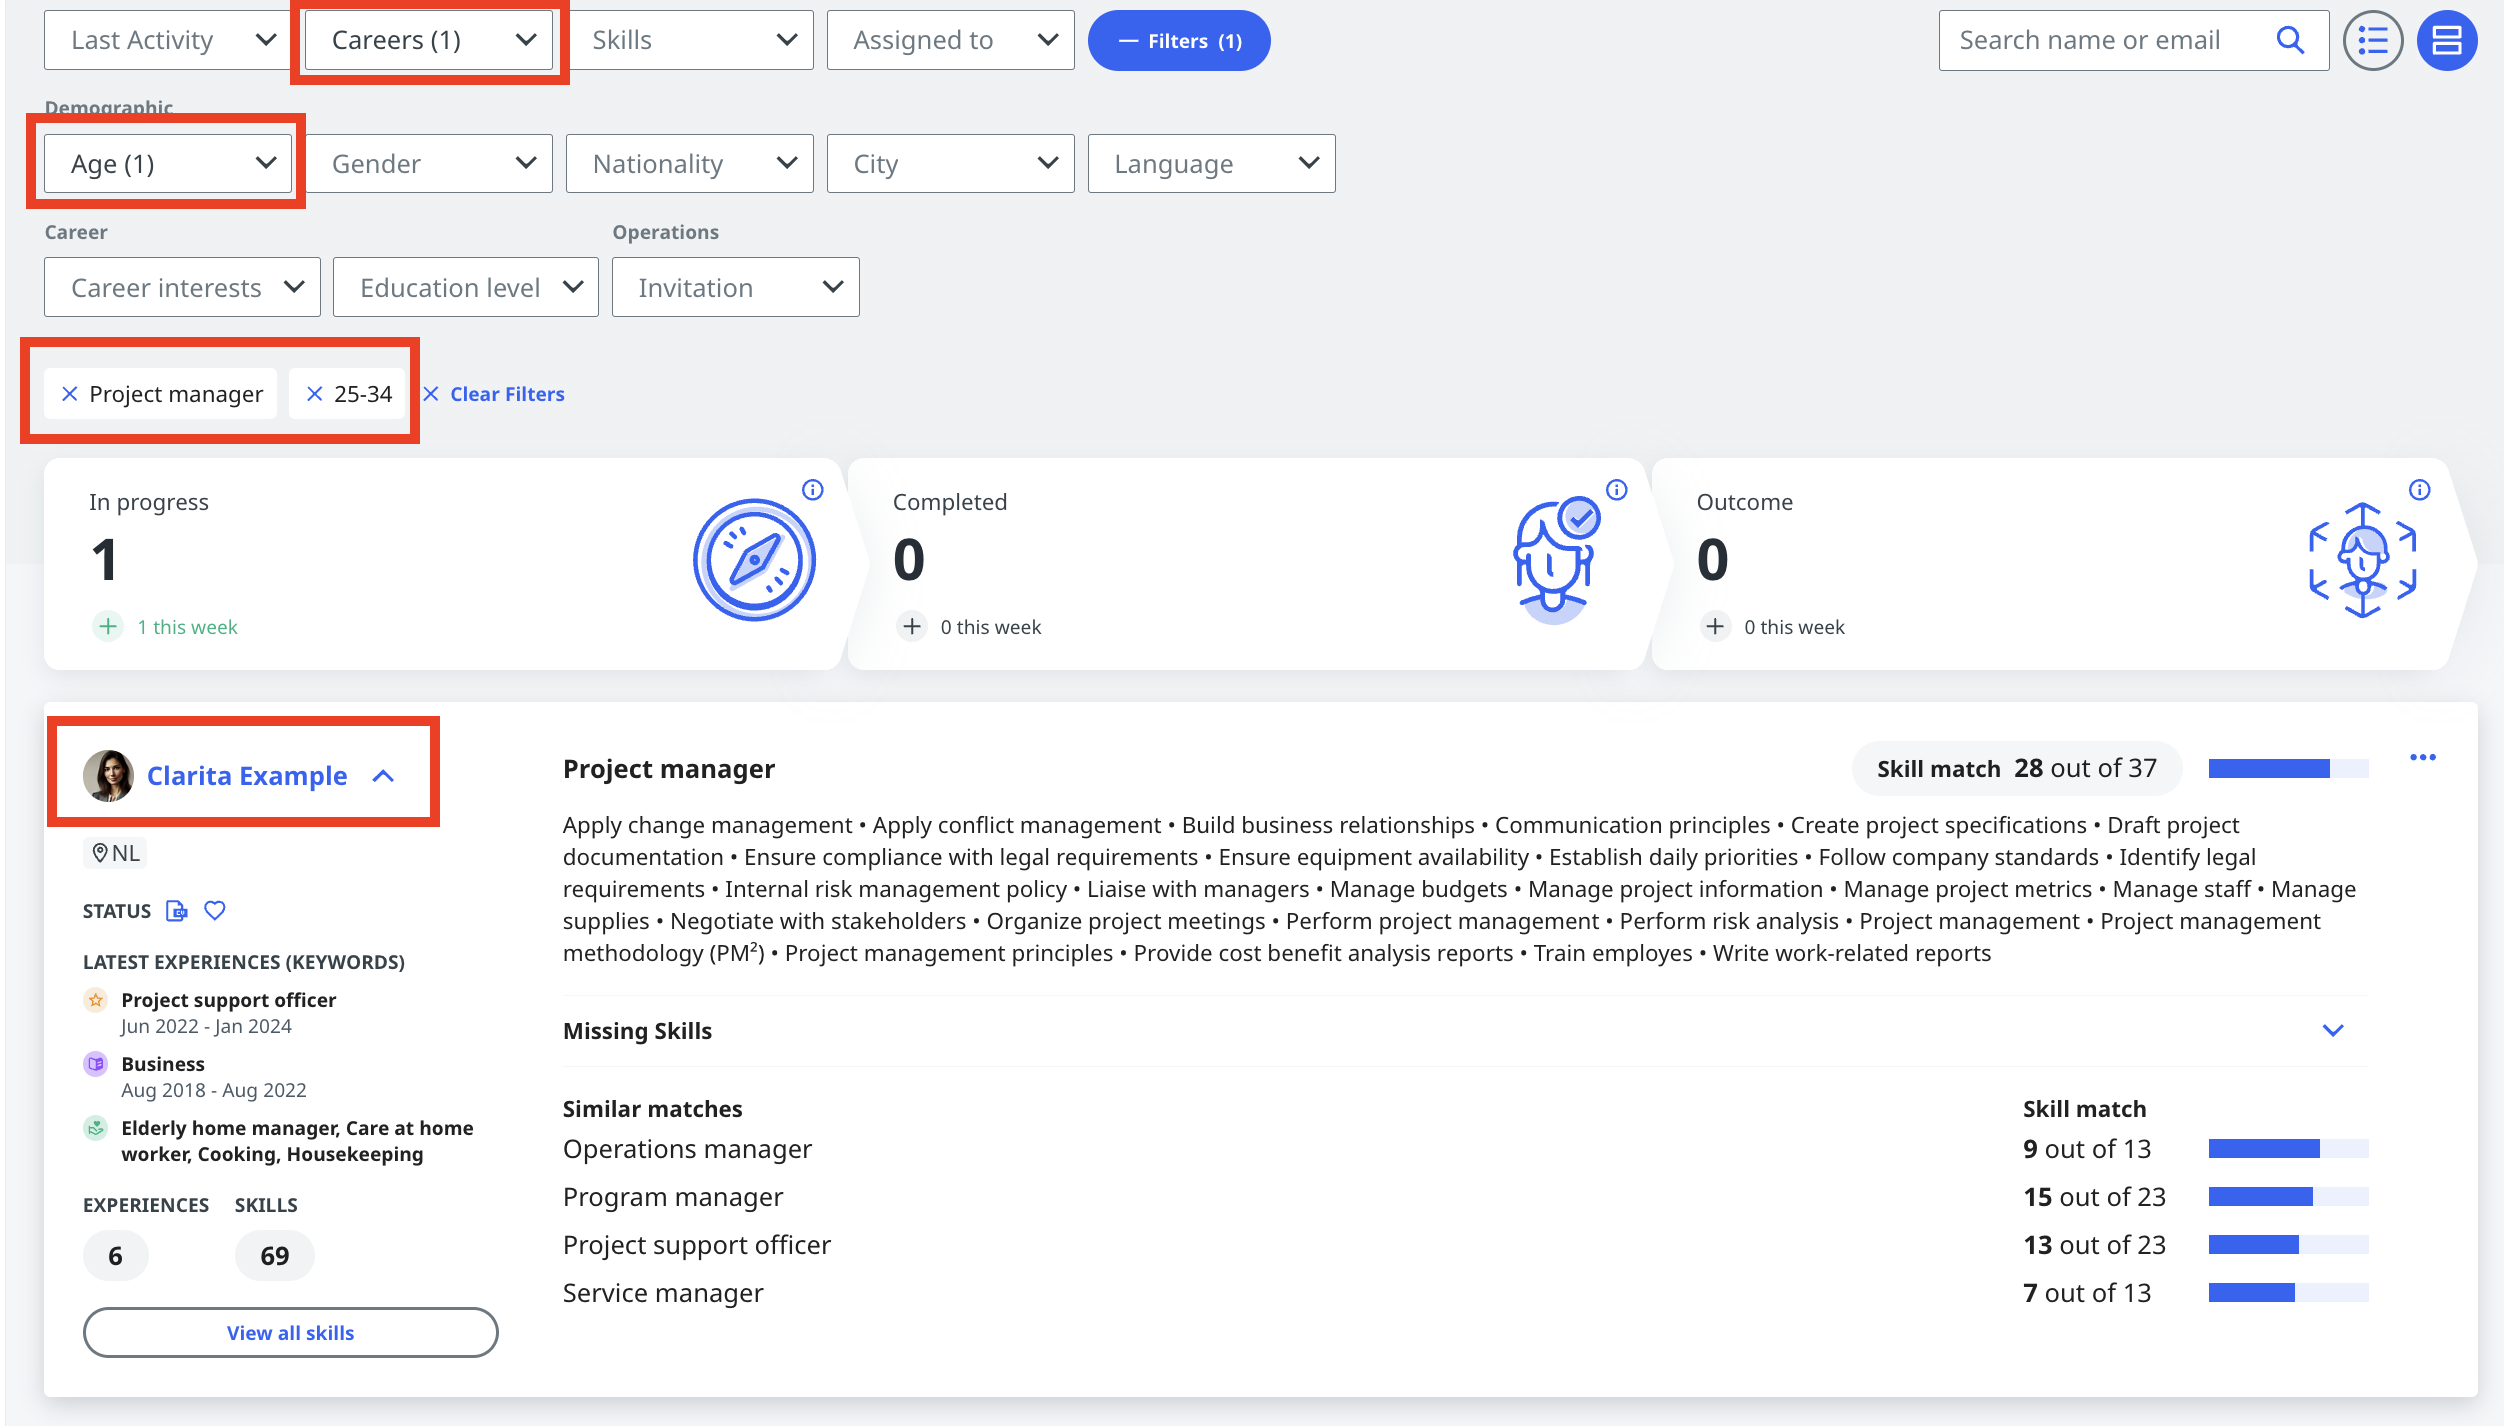This screenshot has height=1426, width=2504.
Task: Click the compass/navigation career icon
Action: (x=755, y=559)
